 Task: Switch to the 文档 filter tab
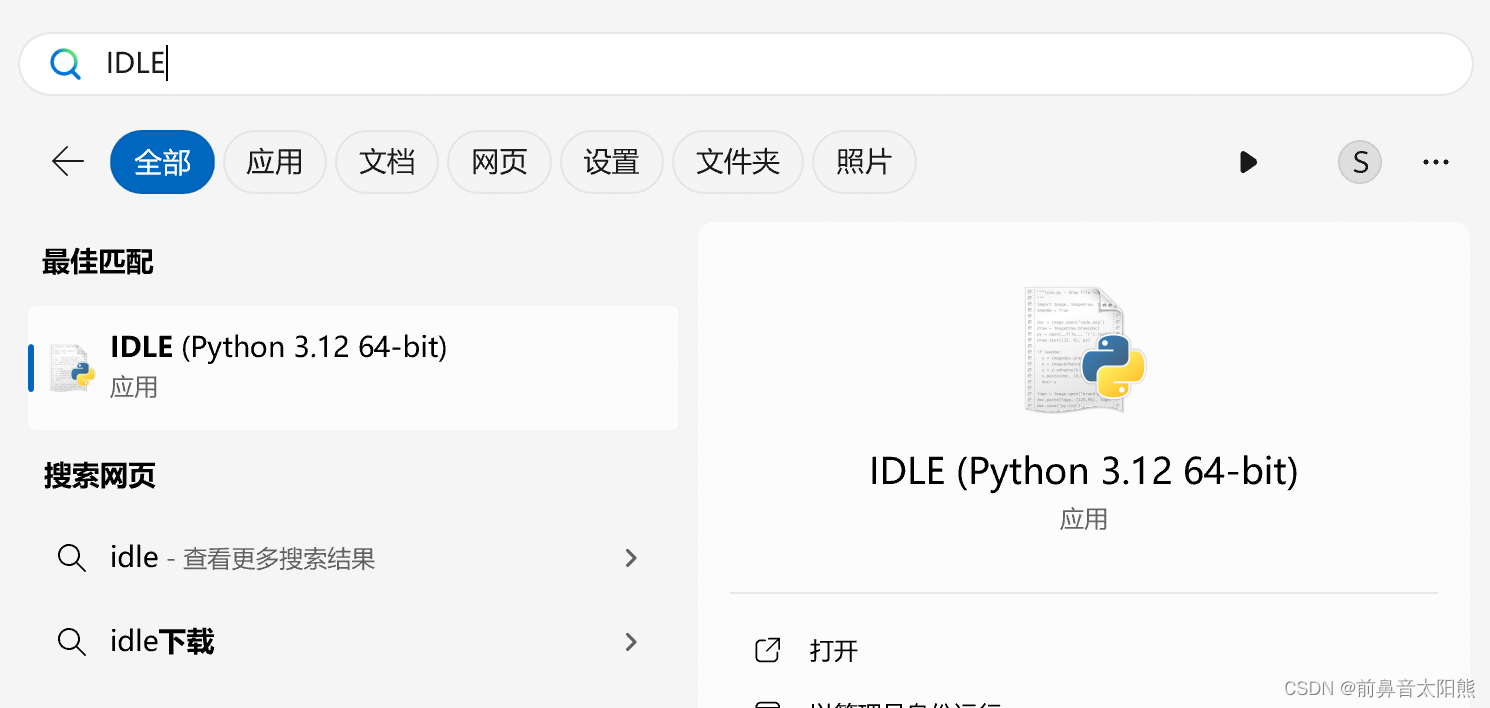click(x=386, y=162)
